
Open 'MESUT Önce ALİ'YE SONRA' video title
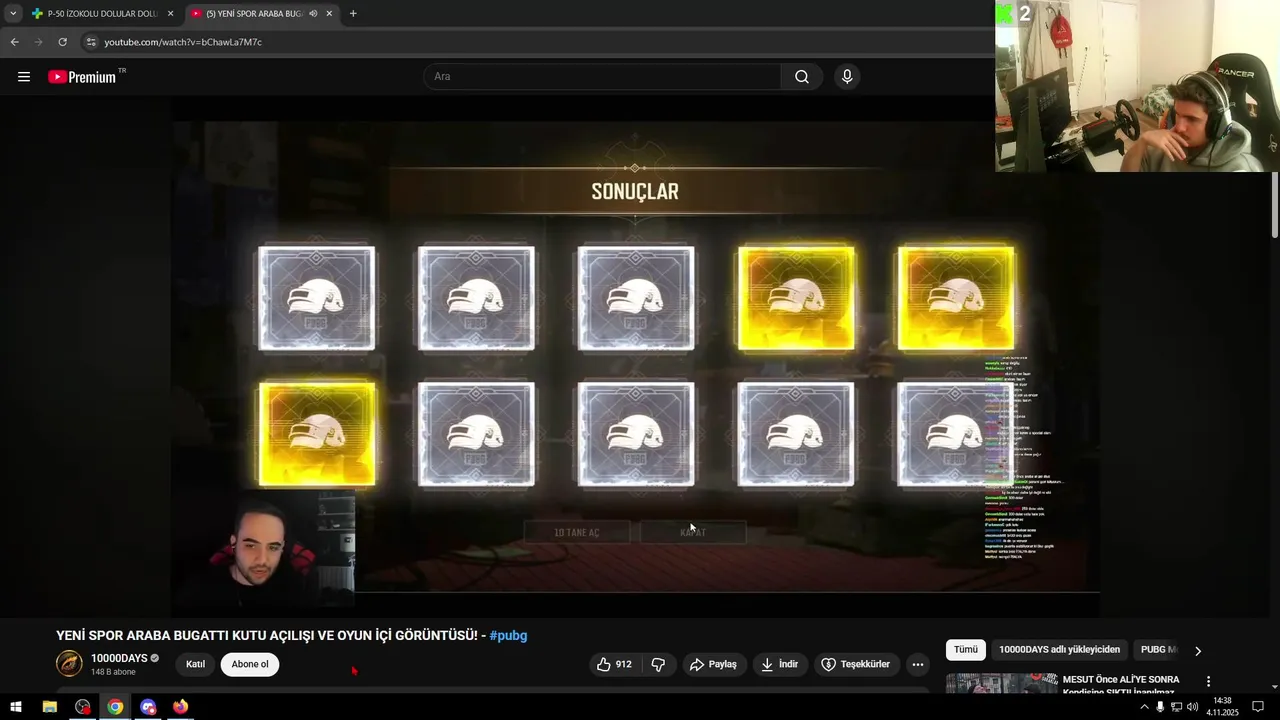(x=1121, y=685)
